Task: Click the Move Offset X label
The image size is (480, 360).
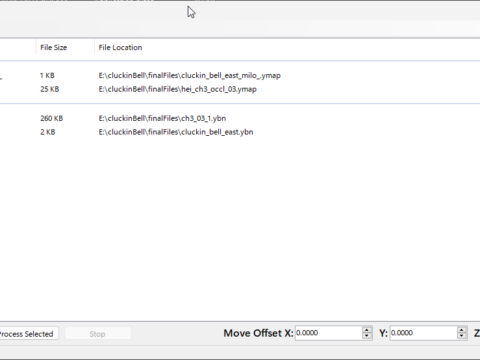Action: tap(258, 333)
